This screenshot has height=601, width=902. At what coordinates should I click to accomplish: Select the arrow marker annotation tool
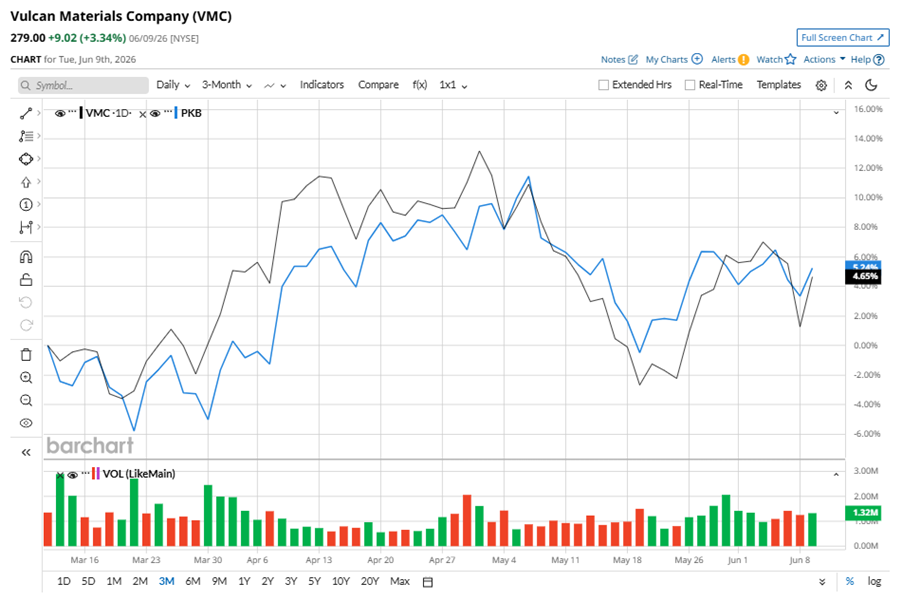coord(26,182)
